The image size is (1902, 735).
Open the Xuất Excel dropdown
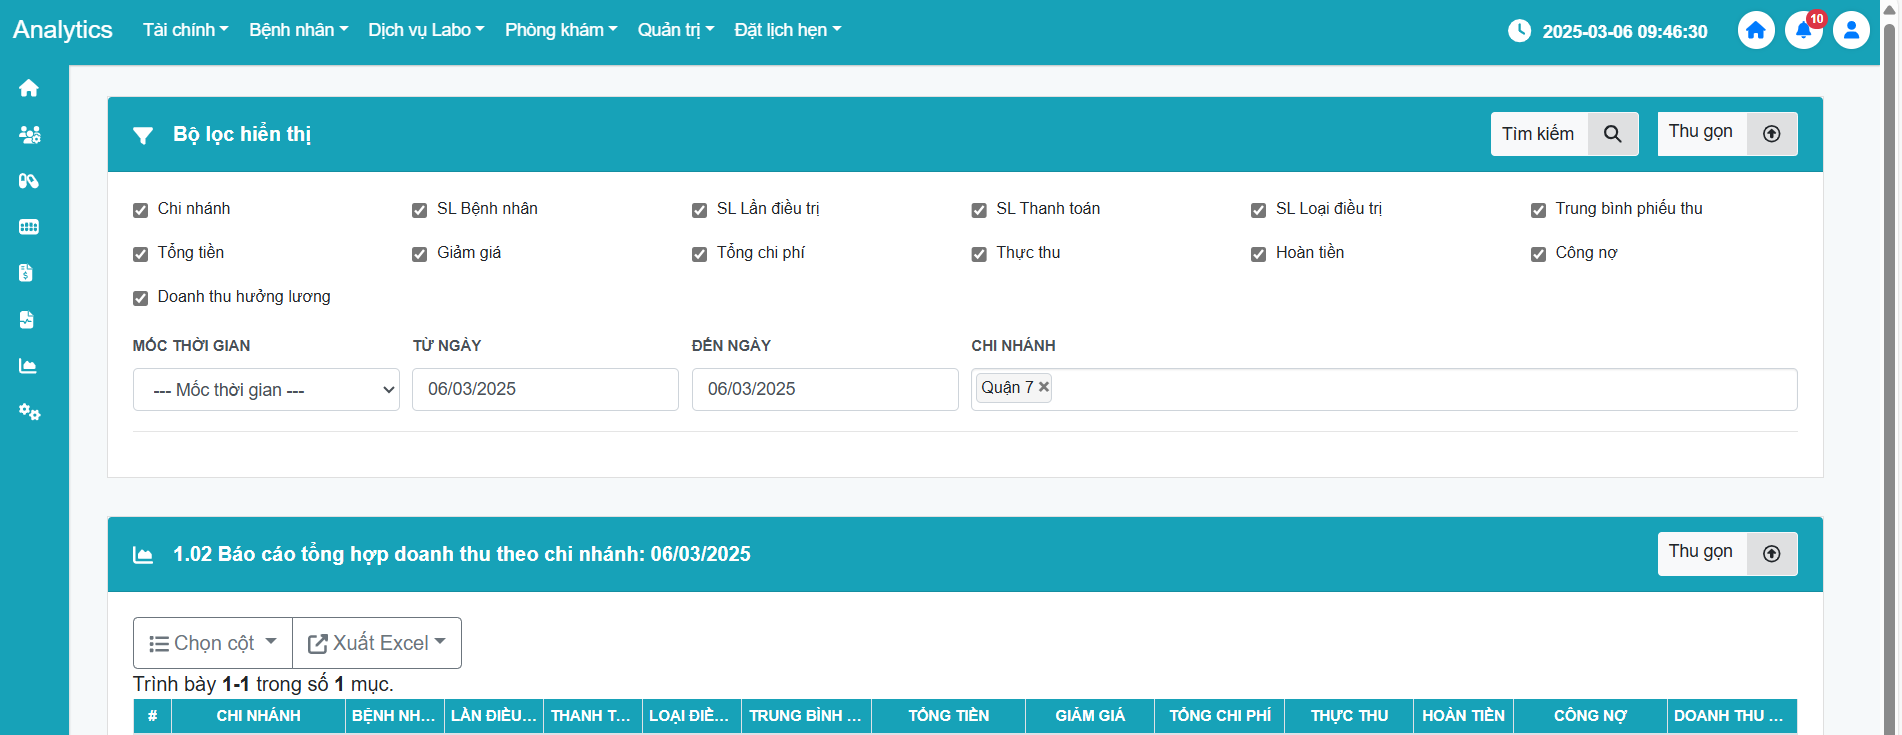coord(377,643)
